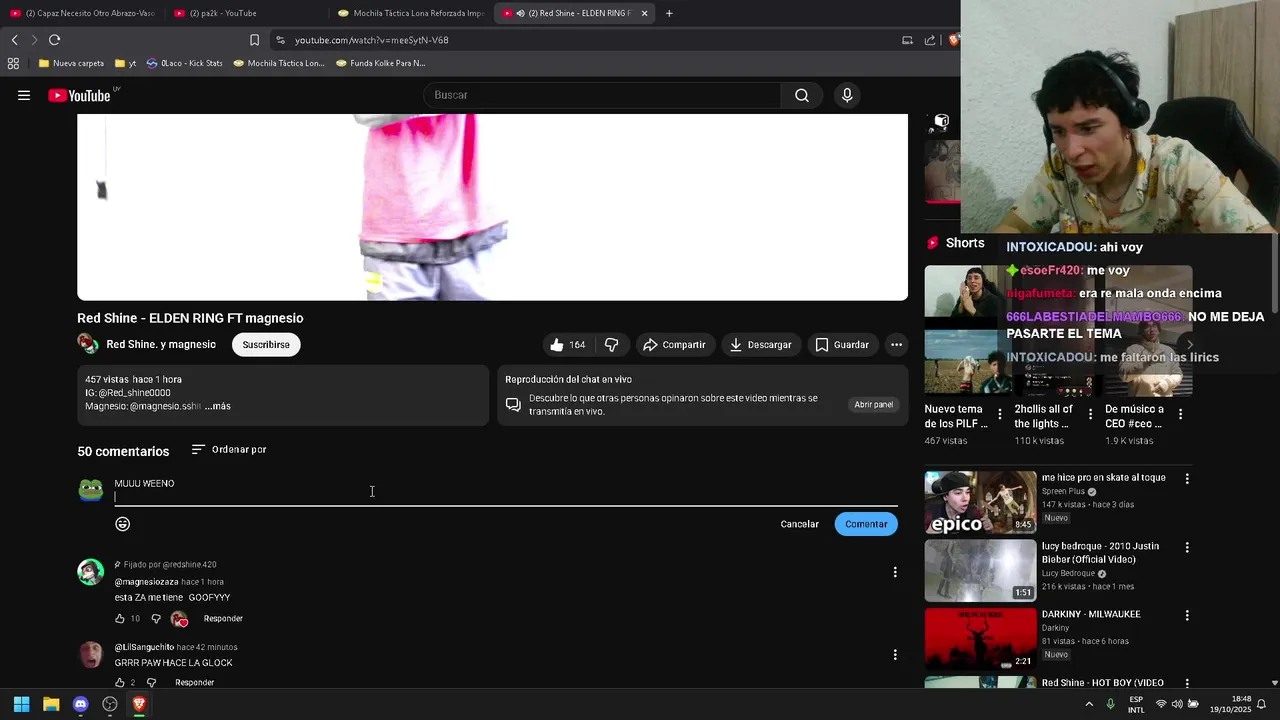Click the search magnifier button
Viewport: 1280px width, 720px height.
tap(802, 95)
